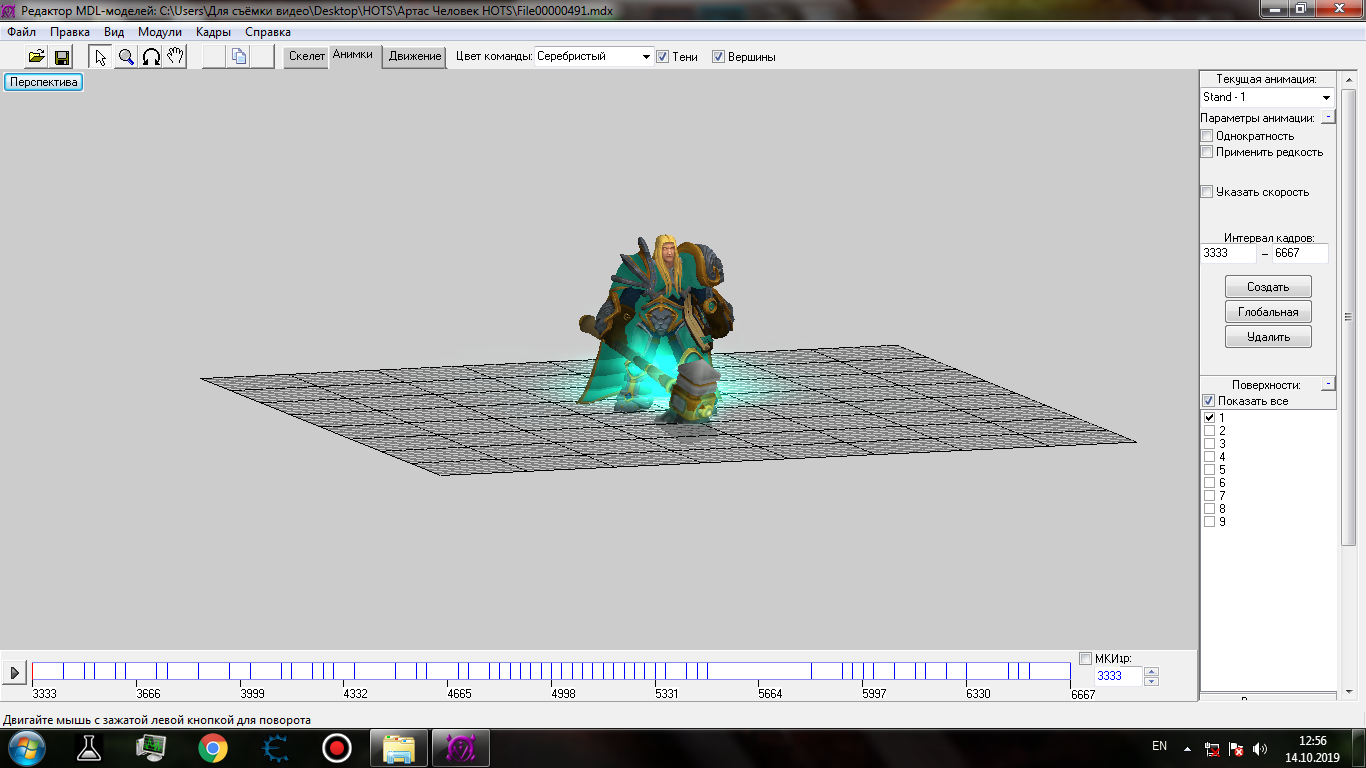Click the copy pages toolbar icon
Screen dimensions: 1366x768
click(239, 57)
